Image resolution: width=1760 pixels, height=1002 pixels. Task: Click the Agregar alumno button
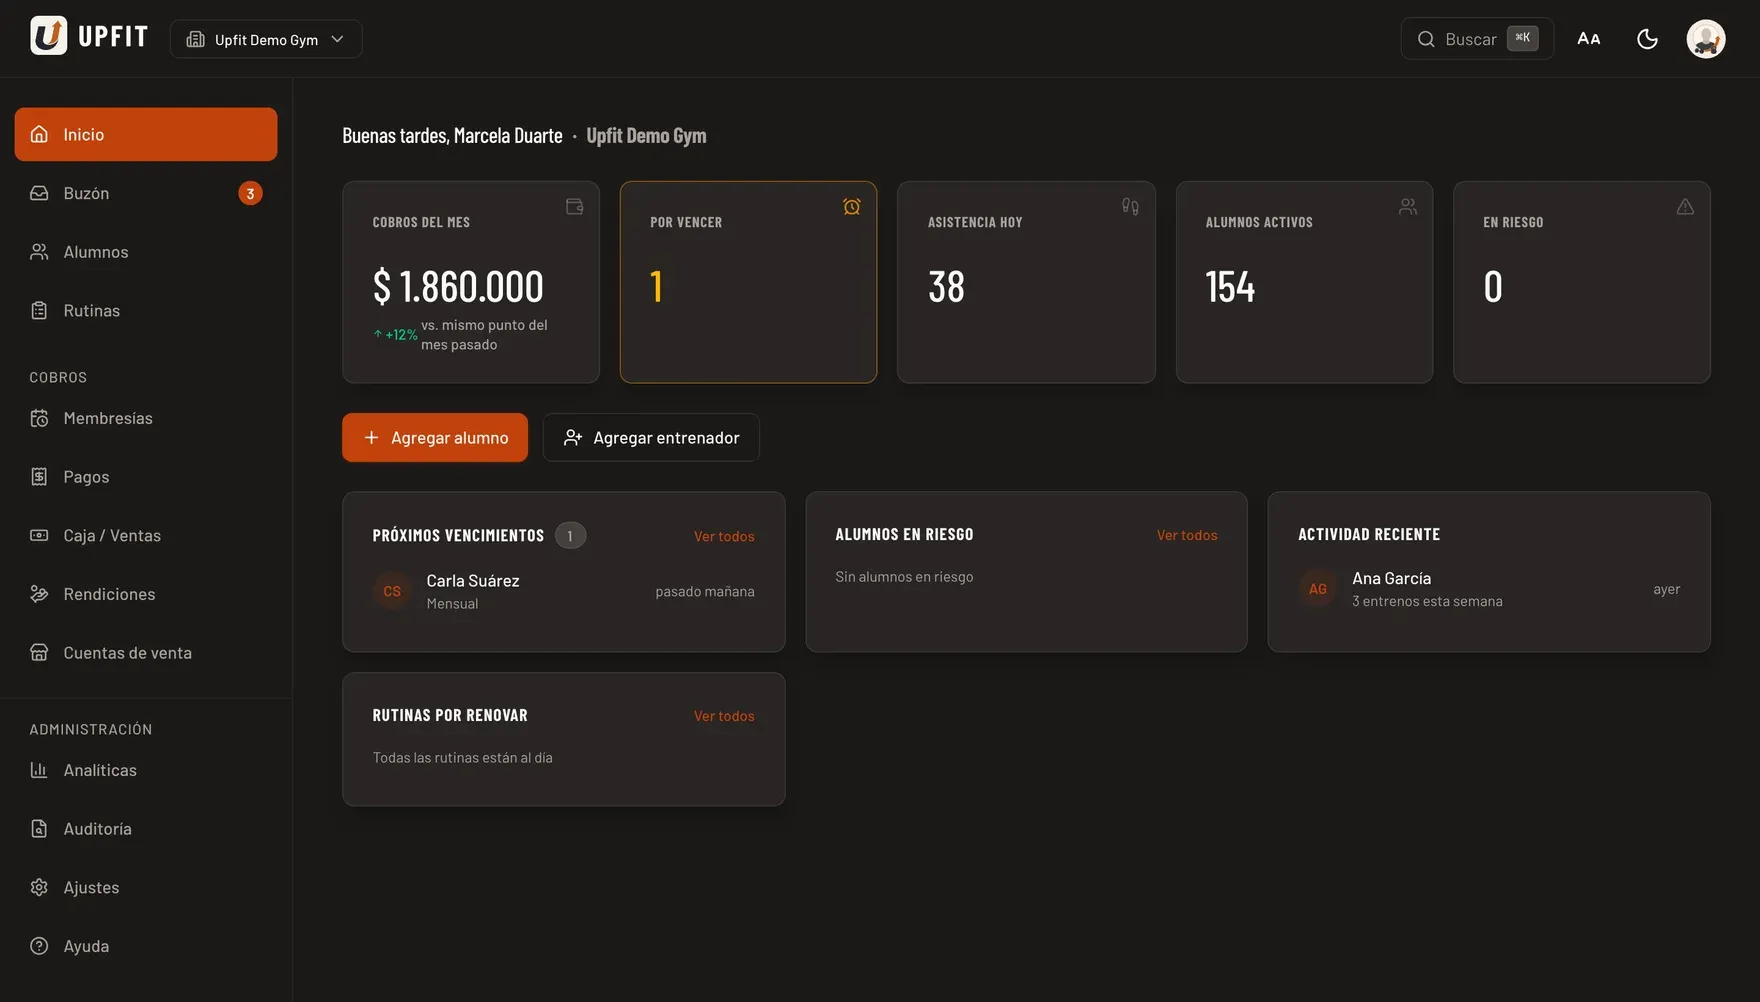click(435, 438)
